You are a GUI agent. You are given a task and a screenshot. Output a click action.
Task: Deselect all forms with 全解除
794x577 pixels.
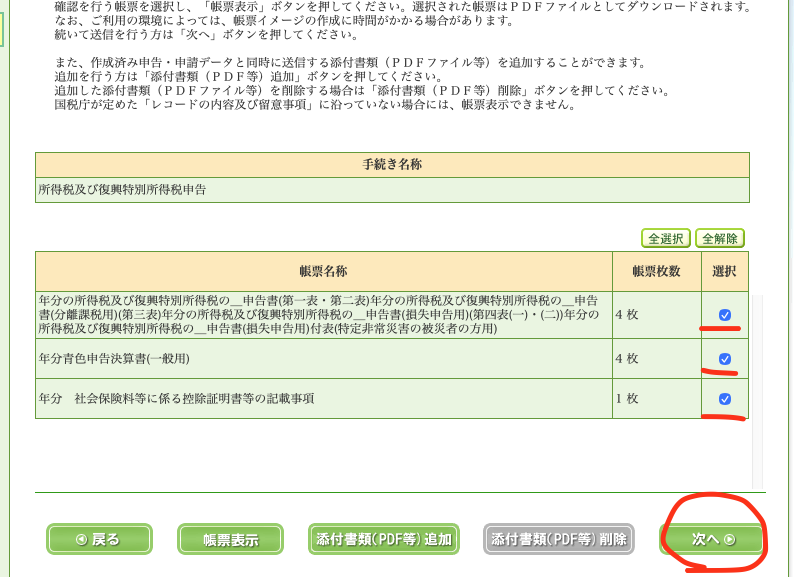720,238
